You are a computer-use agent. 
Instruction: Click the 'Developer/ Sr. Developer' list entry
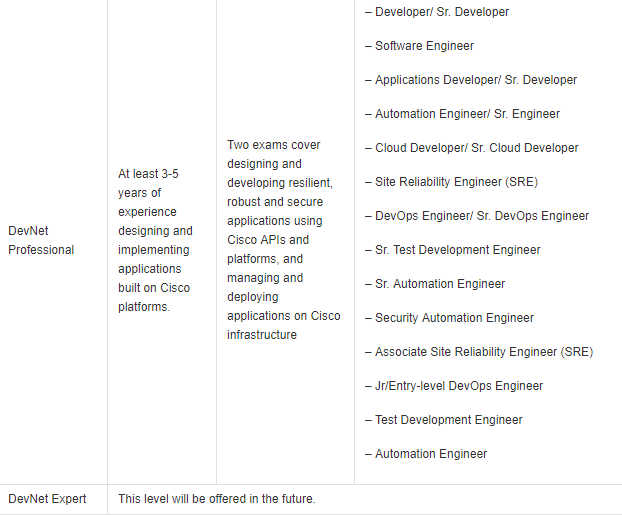437,12
